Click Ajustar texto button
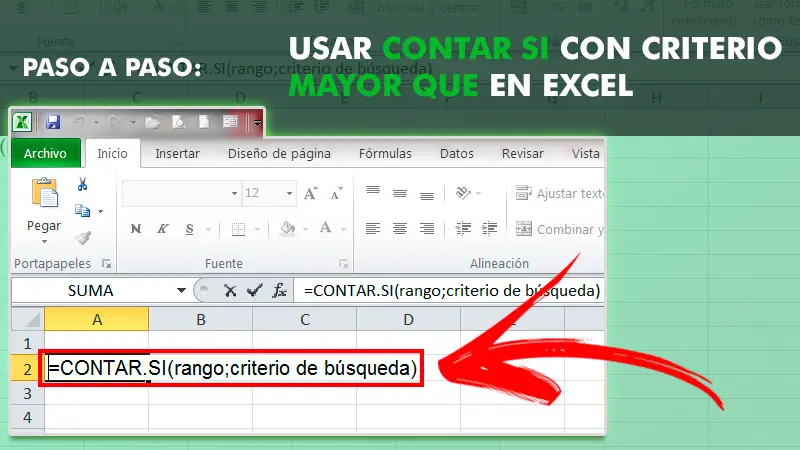 pyautogui.click(x=559, y=193)
